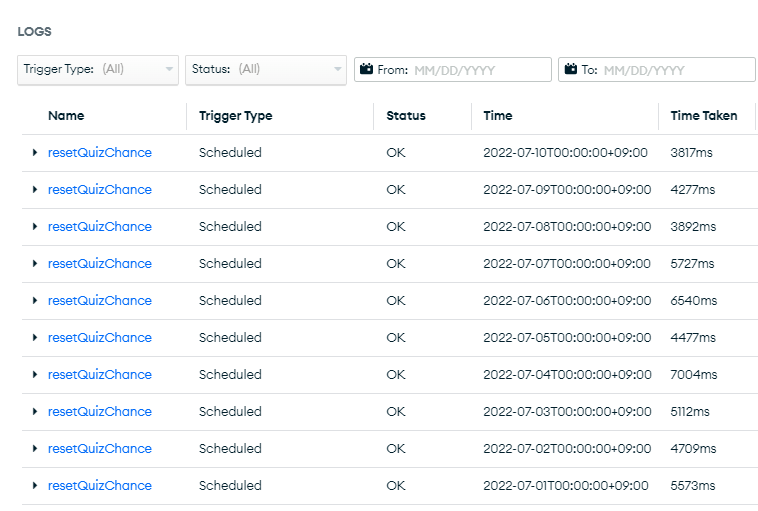
Task: Click OK status in 2022-07-06 row
Action: tap(396, 300)
